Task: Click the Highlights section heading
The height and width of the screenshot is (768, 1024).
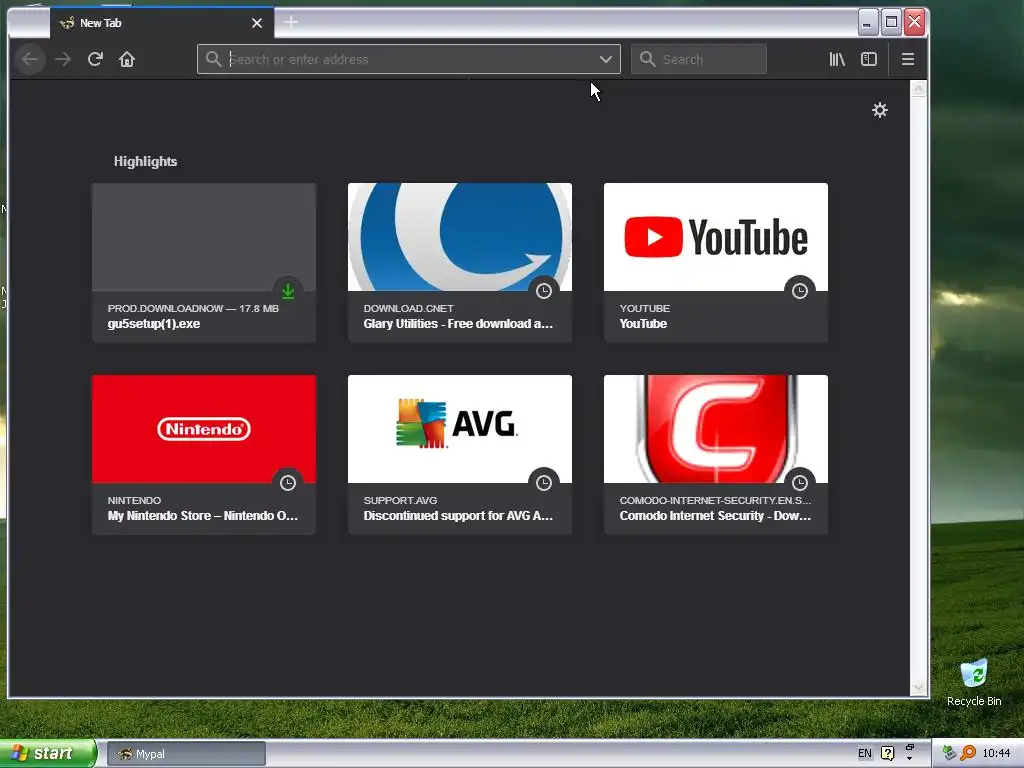Action: pos(146,161)
